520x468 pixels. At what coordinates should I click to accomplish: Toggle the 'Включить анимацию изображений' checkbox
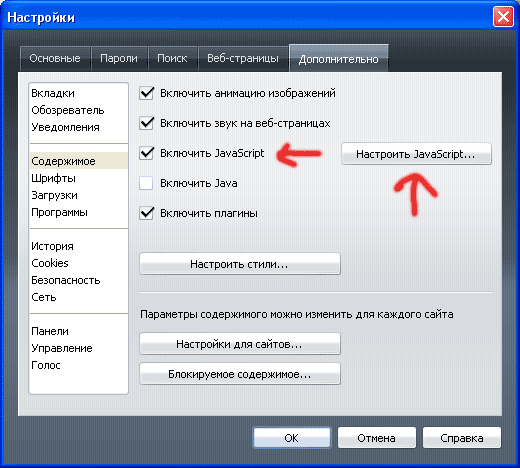[146, 93]
